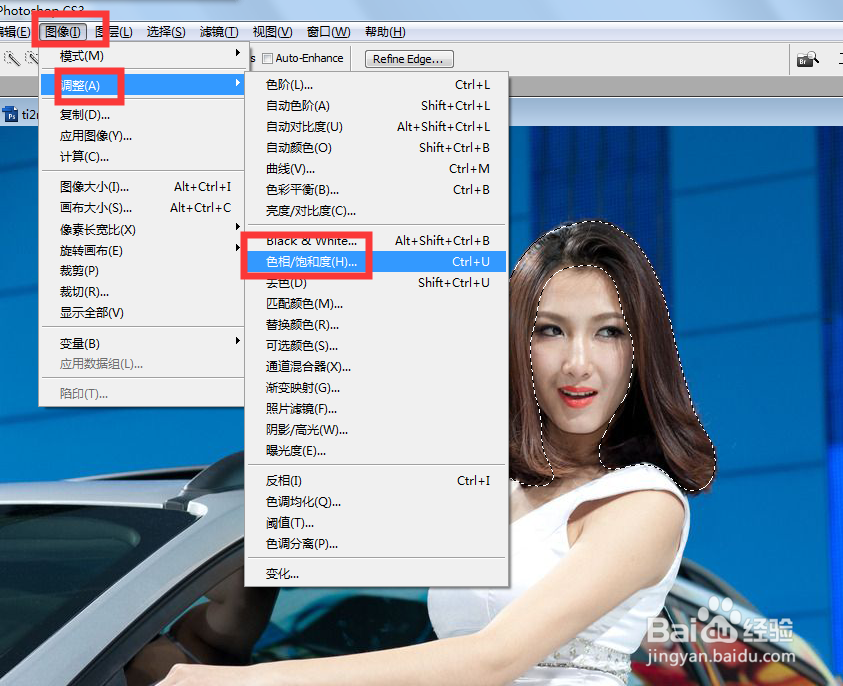
Task: Choose 裁切(R)... menu item
Action: (x=142, y=291)
